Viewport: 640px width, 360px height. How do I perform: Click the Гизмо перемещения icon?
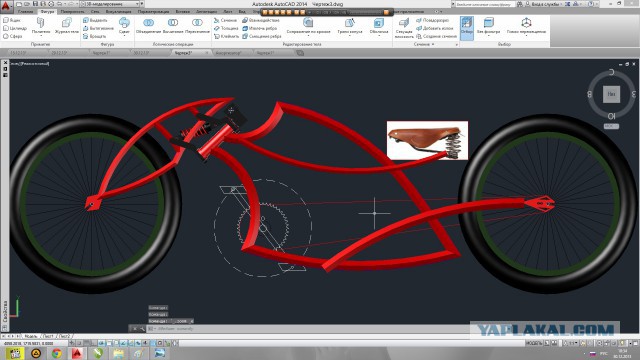[x=526, y=22]
